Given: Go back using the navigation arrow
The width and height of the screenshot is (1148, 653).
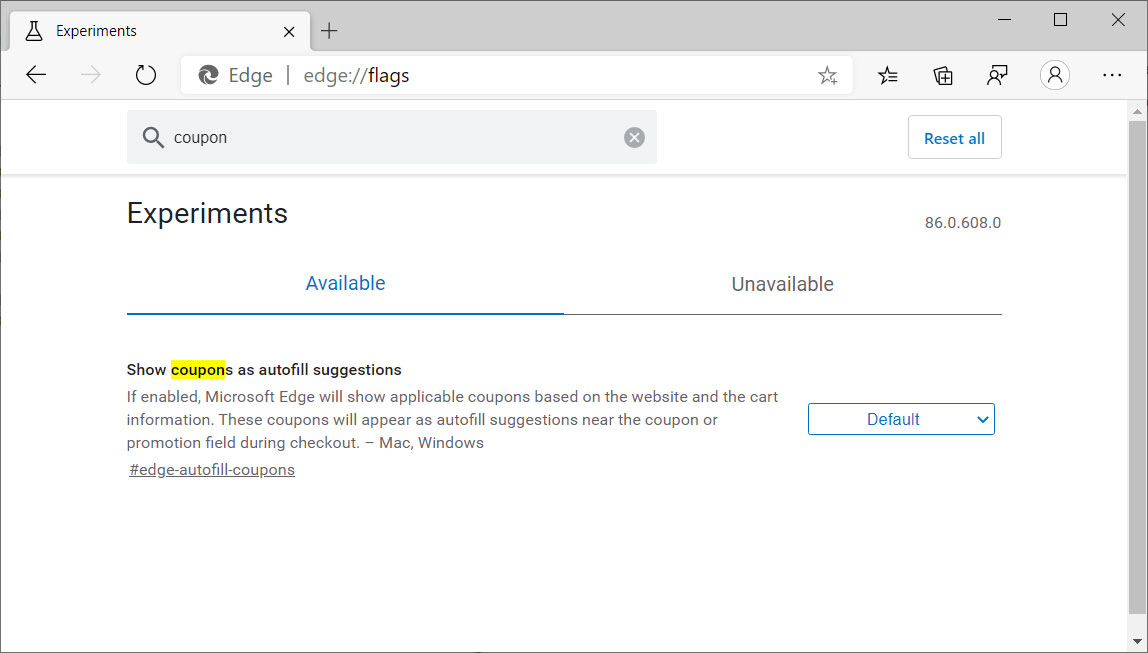Looking at the screenshot, I should pos(36,74).
